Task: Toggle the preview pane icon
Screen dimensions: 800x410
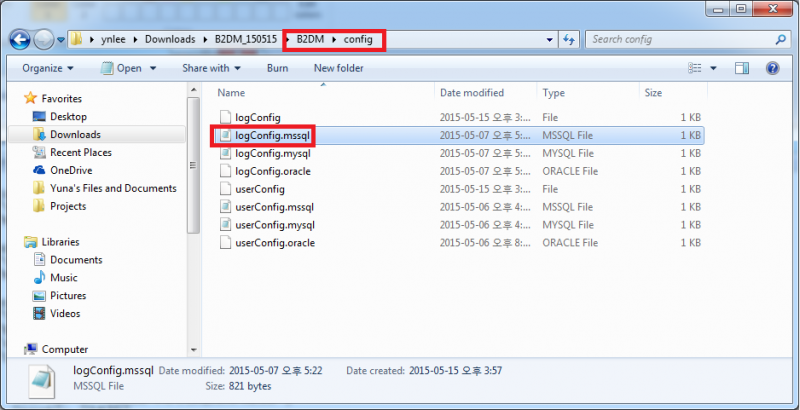Action: pos(742,68)
